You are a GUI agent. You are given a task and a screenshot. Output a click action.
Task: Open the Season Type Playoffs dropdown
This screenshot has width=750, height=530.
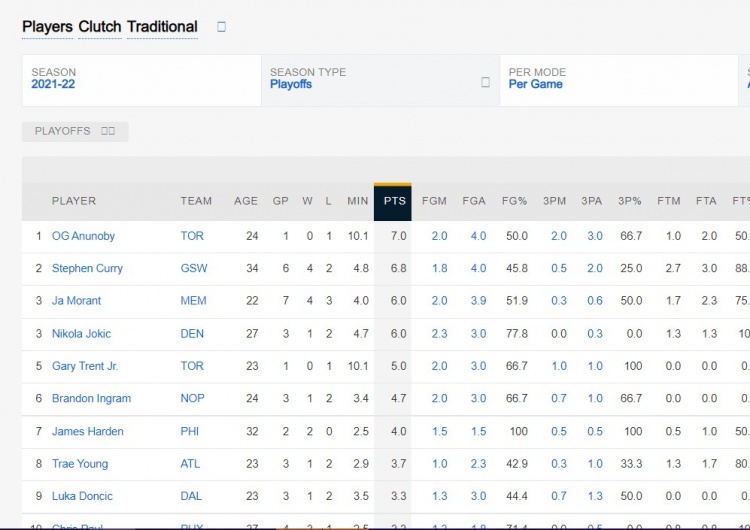click(380, 80)
